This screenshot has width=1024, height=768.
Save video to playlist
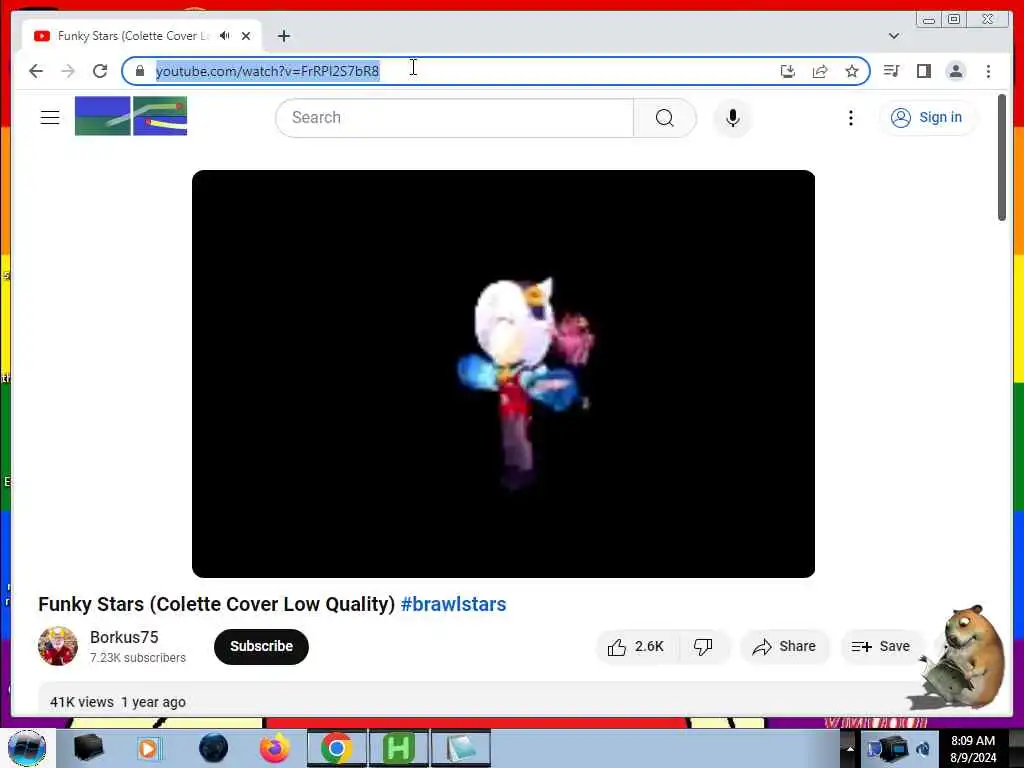881,647
